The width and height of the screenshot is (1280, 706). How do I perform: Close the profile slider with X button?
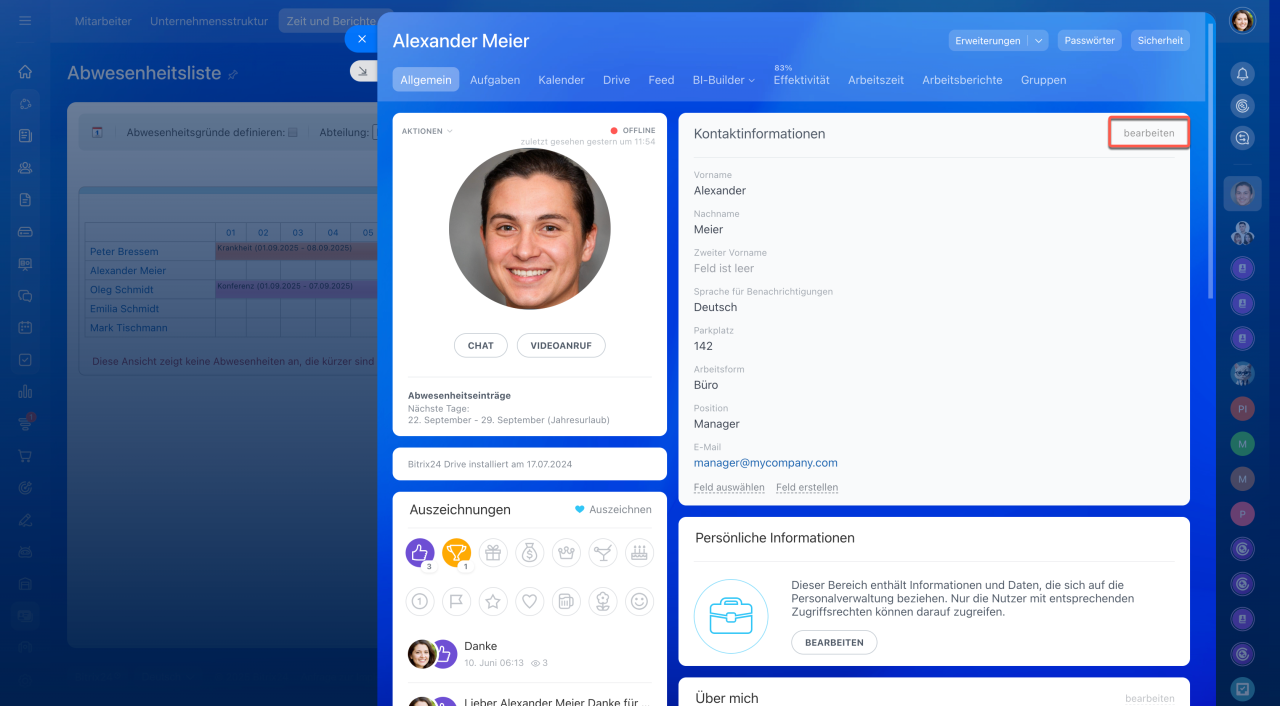click(362, 39)
